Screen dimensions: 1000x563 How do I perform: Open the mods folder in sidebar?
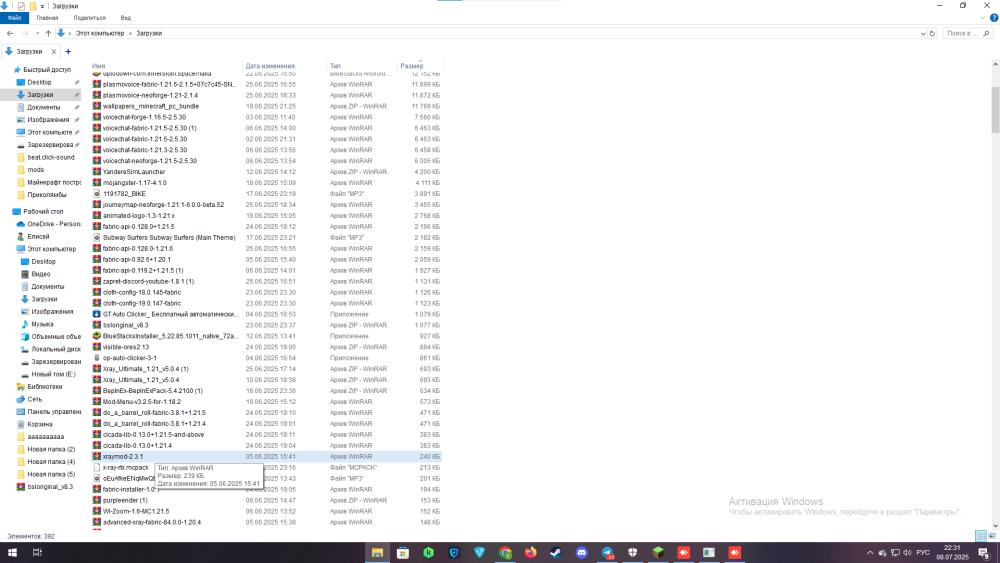pos(36,170)
